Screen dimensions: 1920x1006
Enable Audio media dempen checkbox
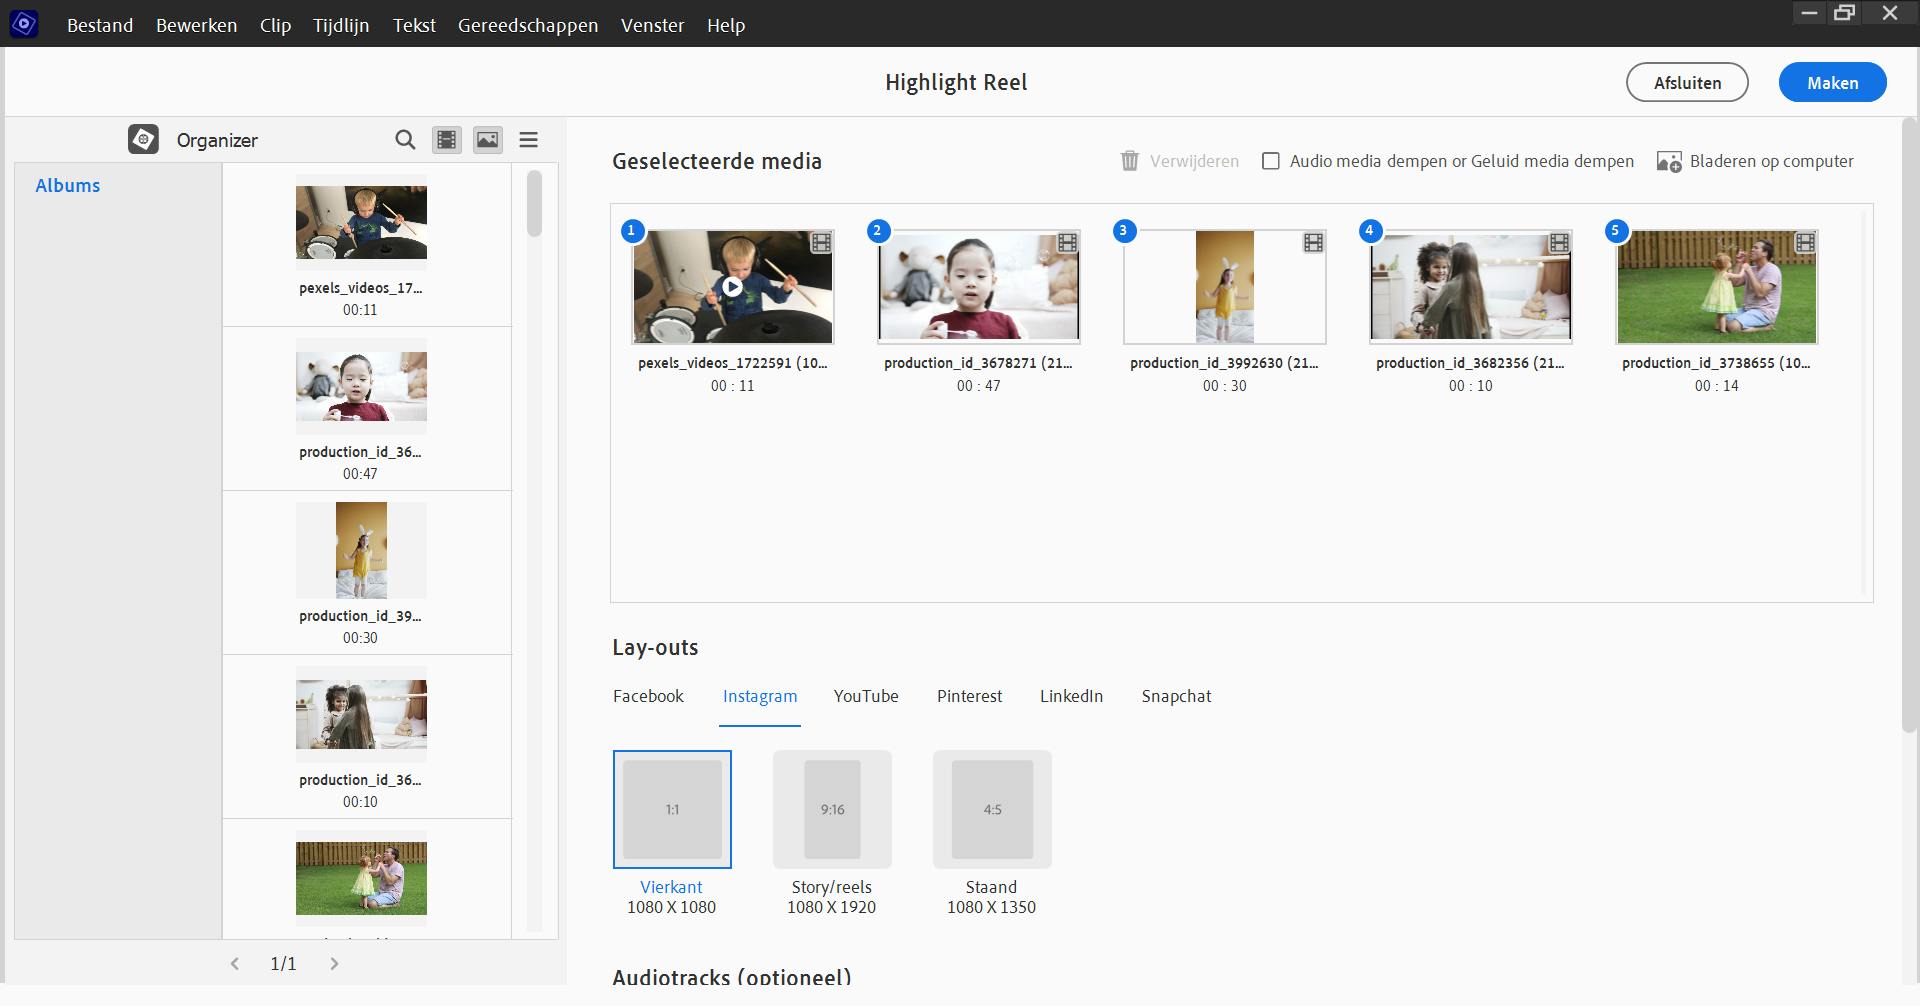(x=1271, y=161)
